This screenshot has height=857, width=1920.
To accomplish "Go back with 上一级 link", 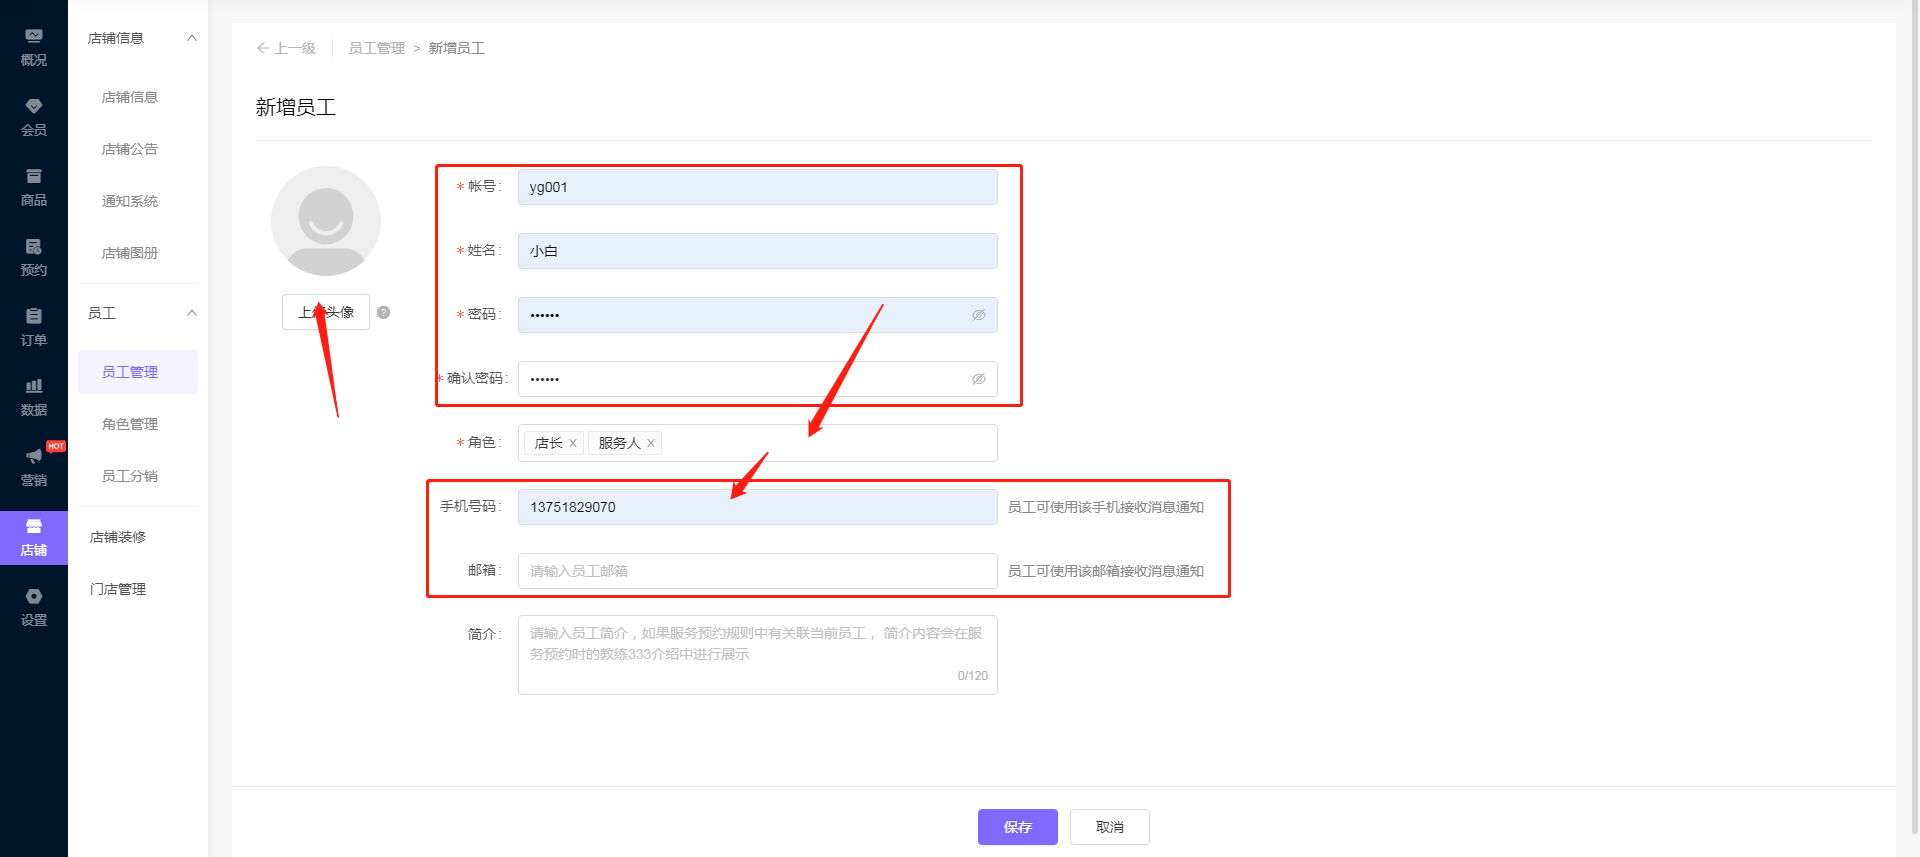I will (x=286, y=48).
